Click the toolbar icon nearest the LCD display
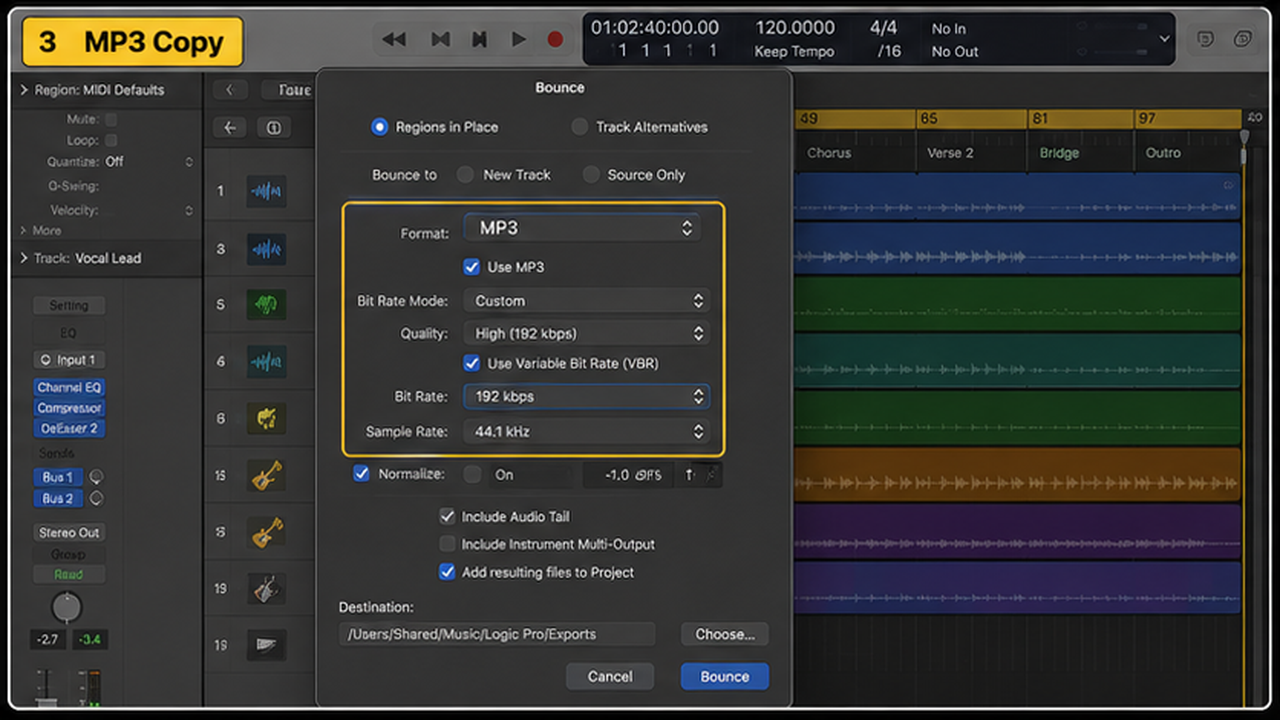 (1206, 39)
